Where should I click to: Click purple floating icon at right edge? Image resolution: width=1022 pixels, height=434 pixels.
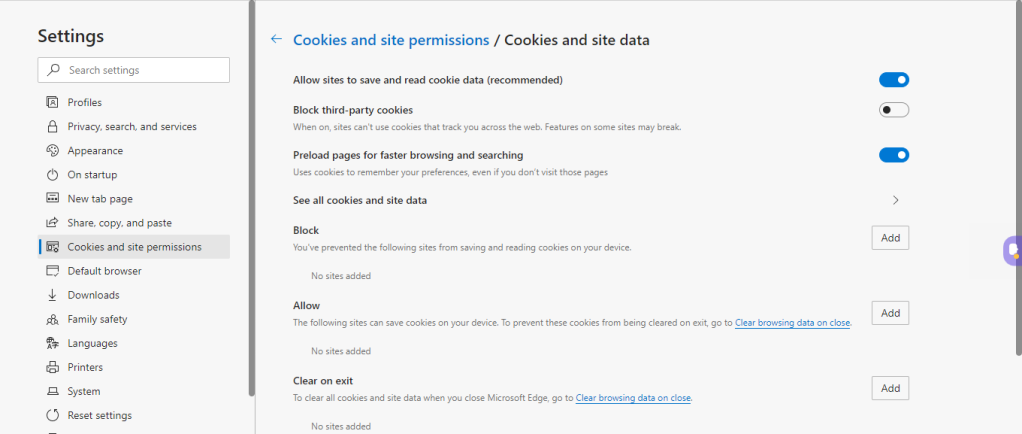click(1012, 250)
